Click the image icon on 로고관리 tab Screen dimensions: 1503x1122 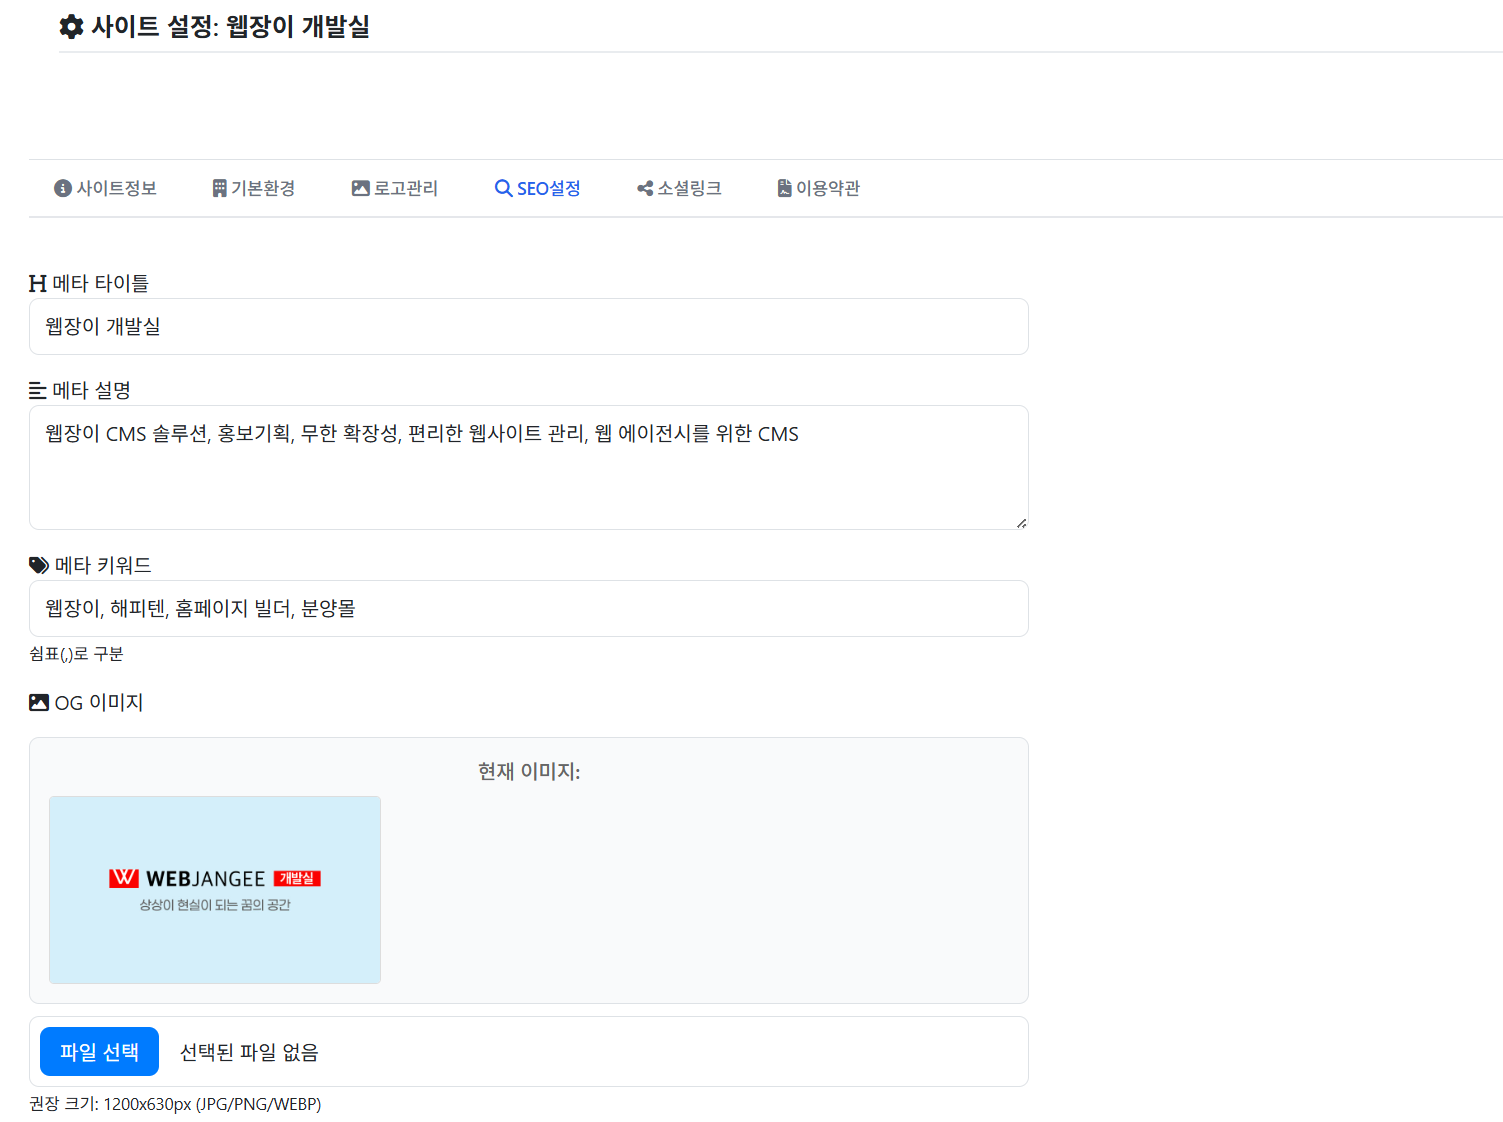click(360, 188)
